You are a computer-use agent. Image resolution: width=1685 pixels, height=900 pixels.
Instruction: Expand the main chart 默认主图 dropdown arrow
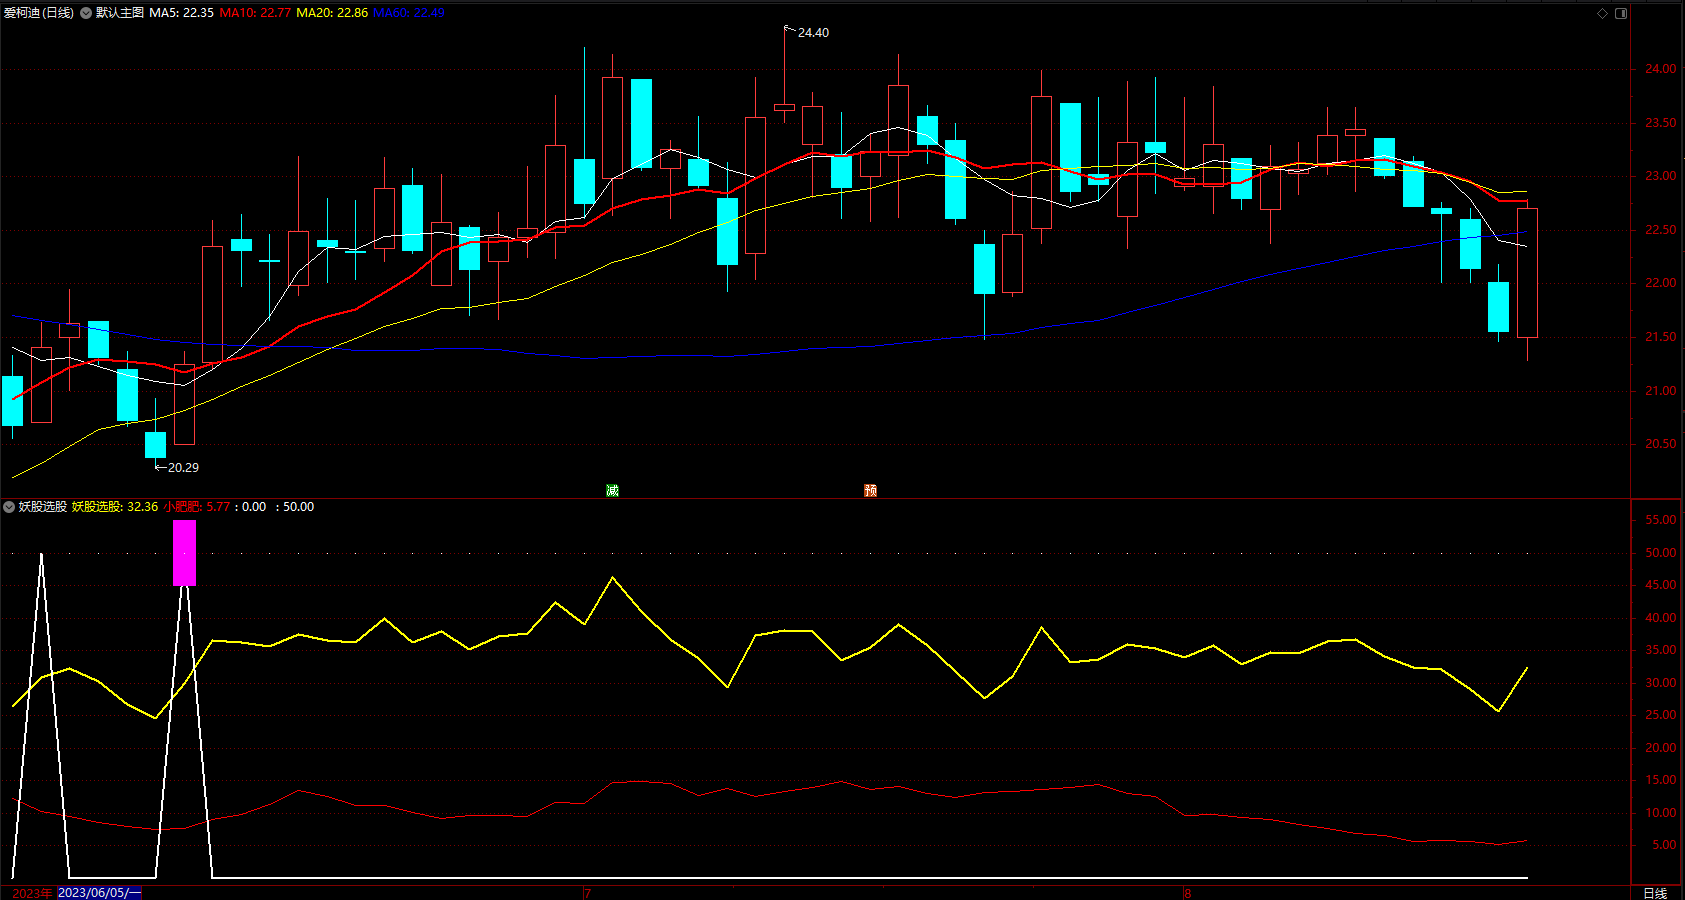coord(86,13)
